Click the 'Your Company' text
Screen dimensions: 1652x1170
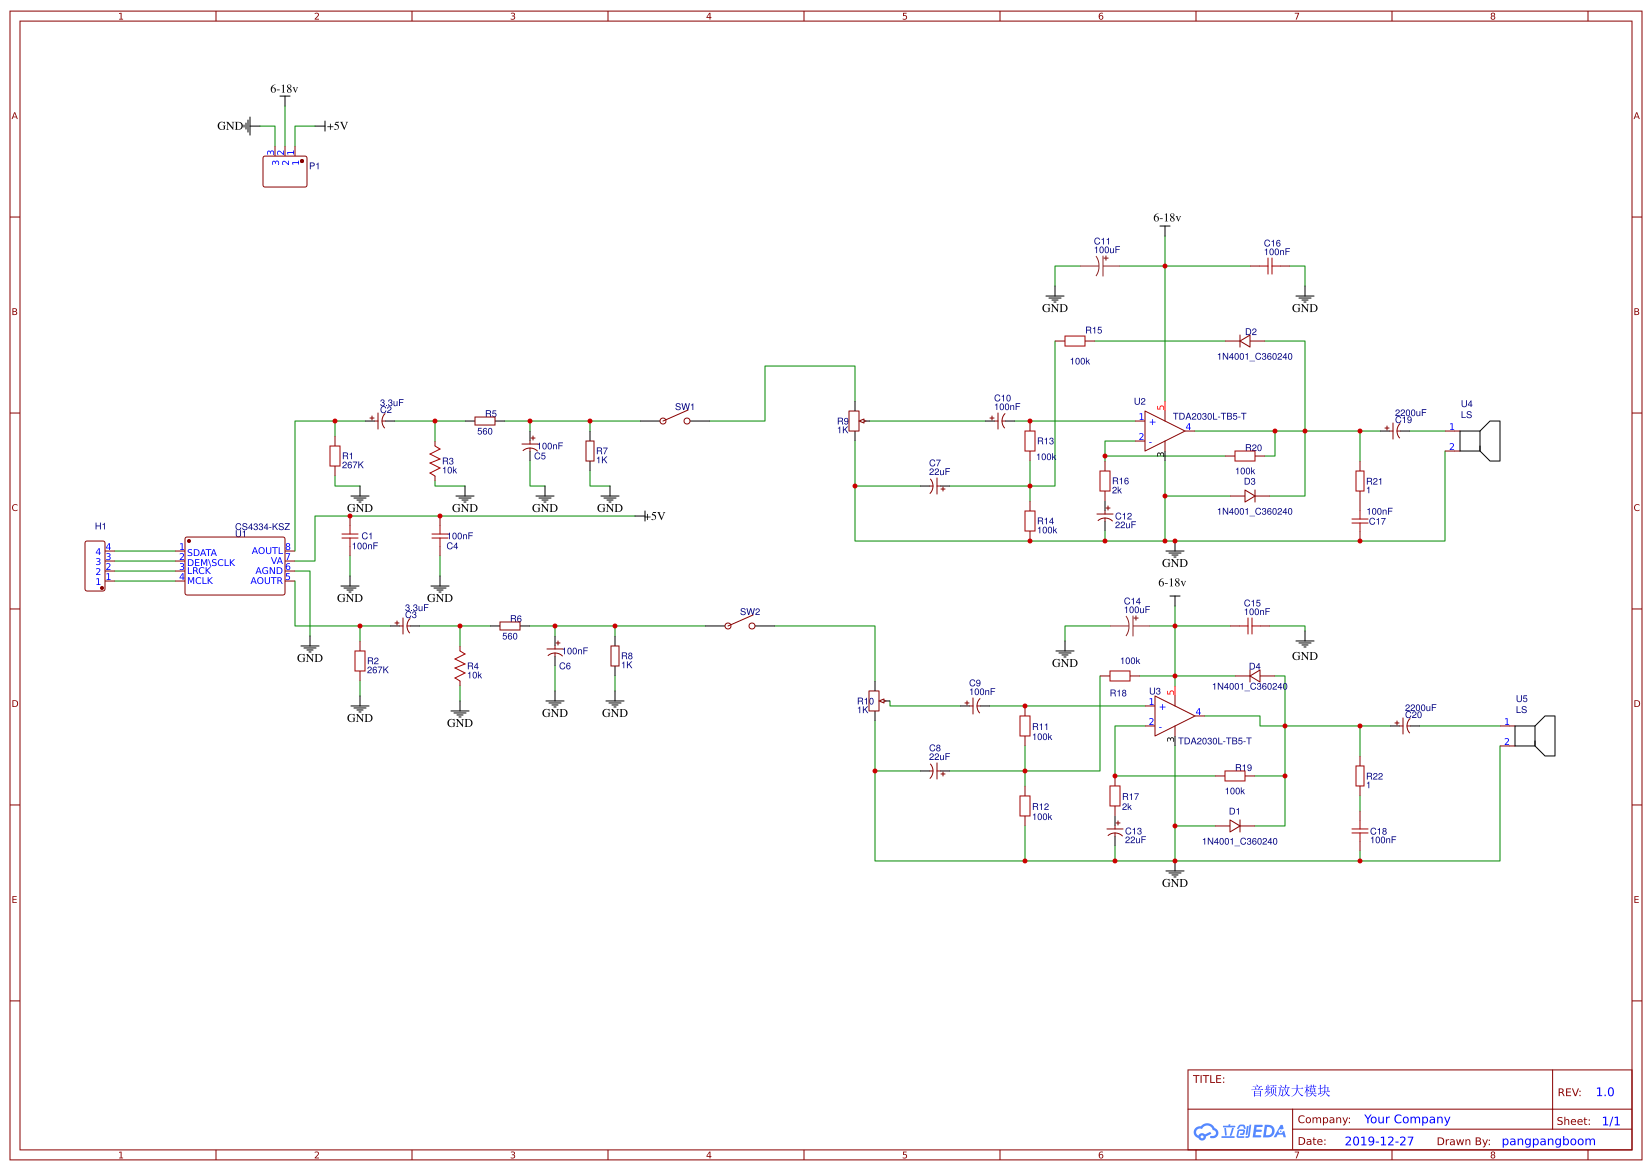(1407, 1120)
